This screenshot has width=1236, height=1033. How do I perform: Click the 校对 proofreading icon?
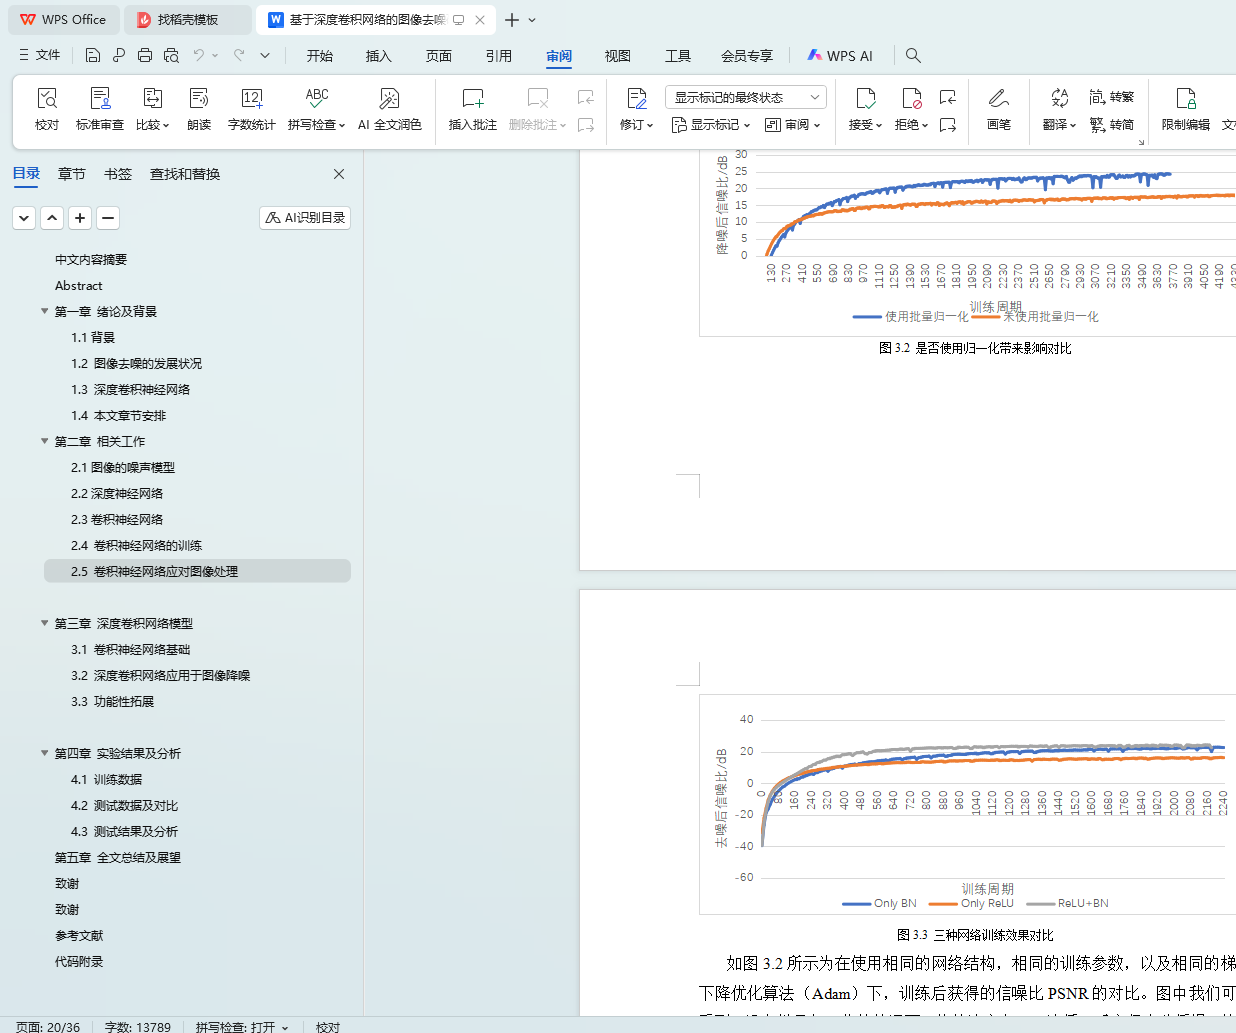pos(47,98)
